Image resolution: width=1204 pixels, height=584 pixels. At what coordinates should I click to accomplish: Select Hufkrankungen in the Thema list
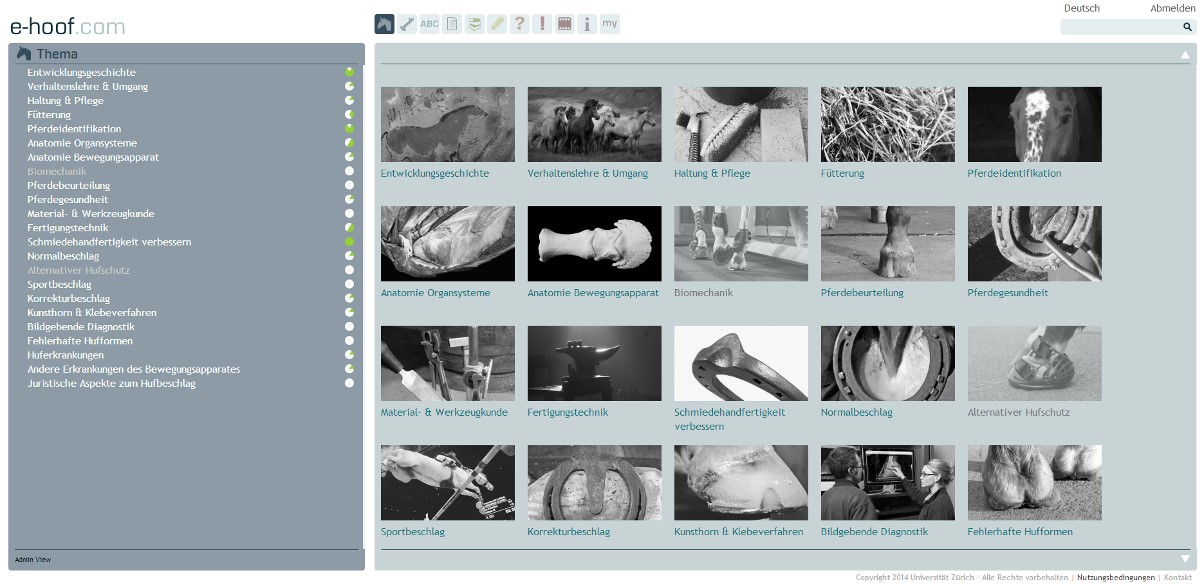click(x=65, y=355)
